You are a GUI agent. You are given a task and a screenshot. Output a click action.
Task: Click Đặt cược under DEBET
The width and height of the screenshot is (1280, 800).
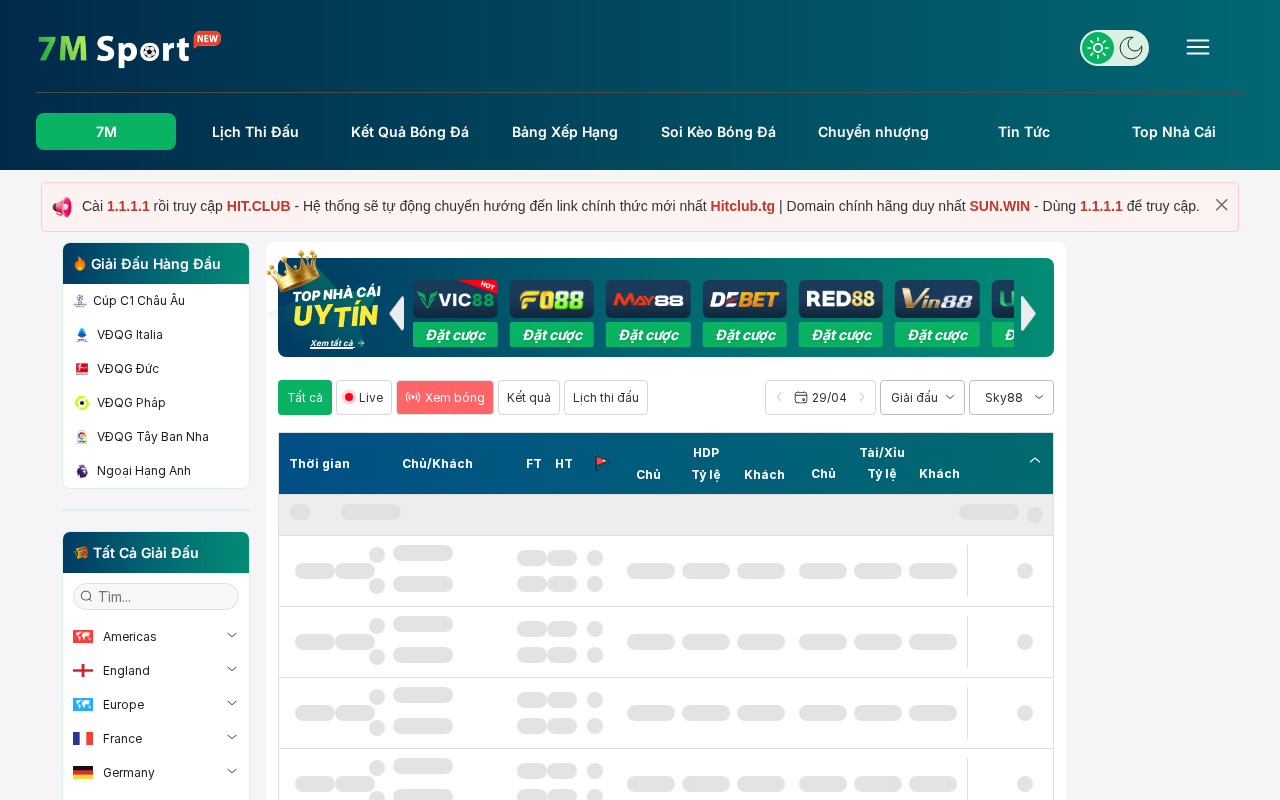point(745,335)
